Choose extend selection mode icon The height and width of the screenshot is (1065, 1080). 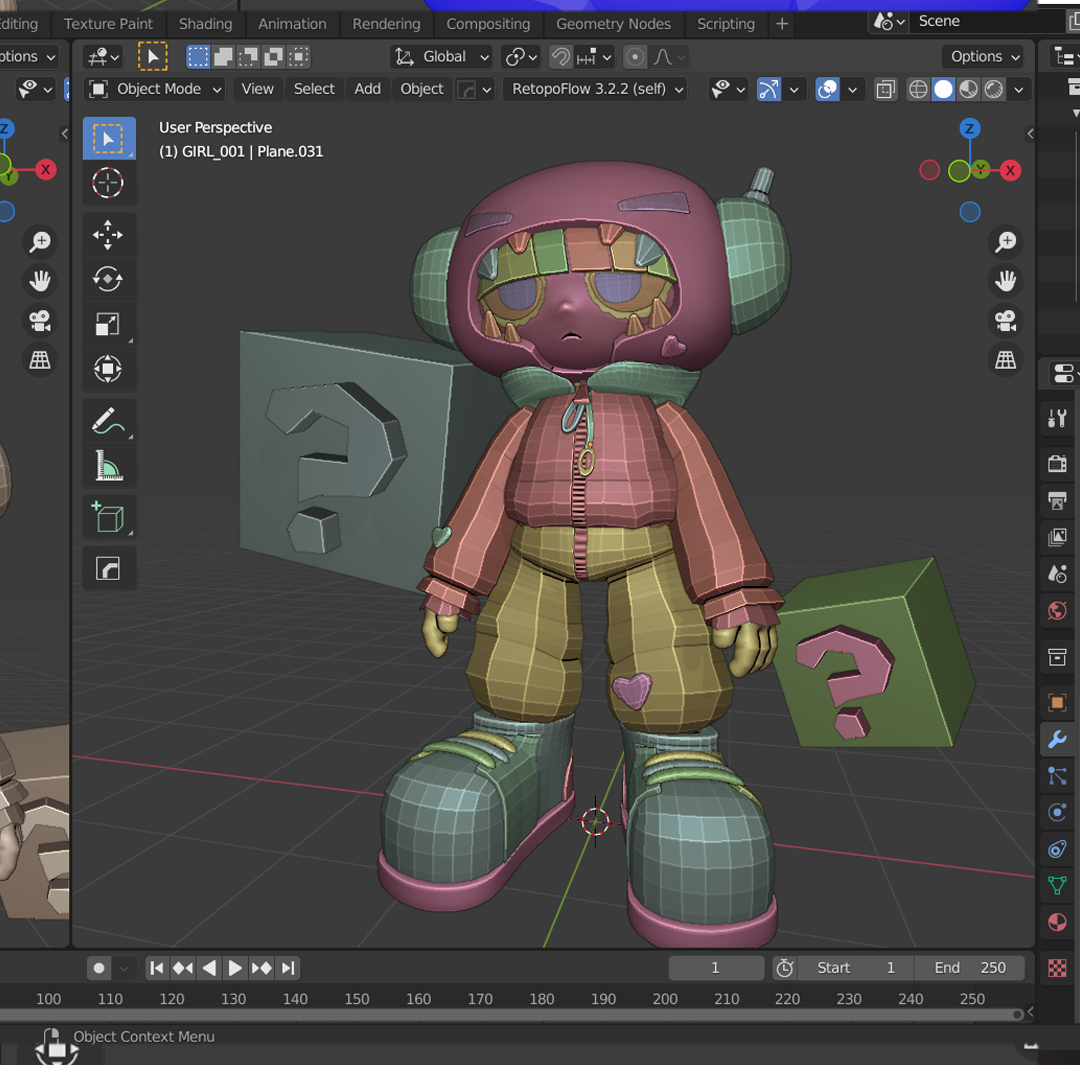(x=223, y=56)
